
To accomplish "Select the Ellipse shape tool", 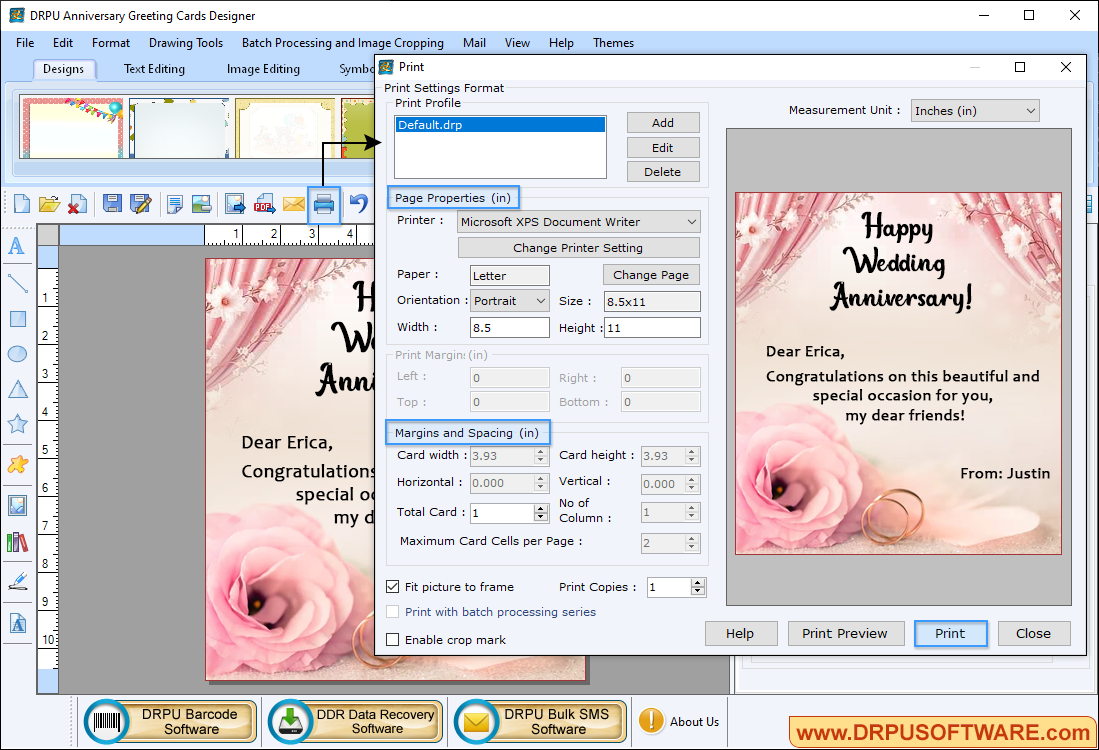I will [x=17, y=354].
